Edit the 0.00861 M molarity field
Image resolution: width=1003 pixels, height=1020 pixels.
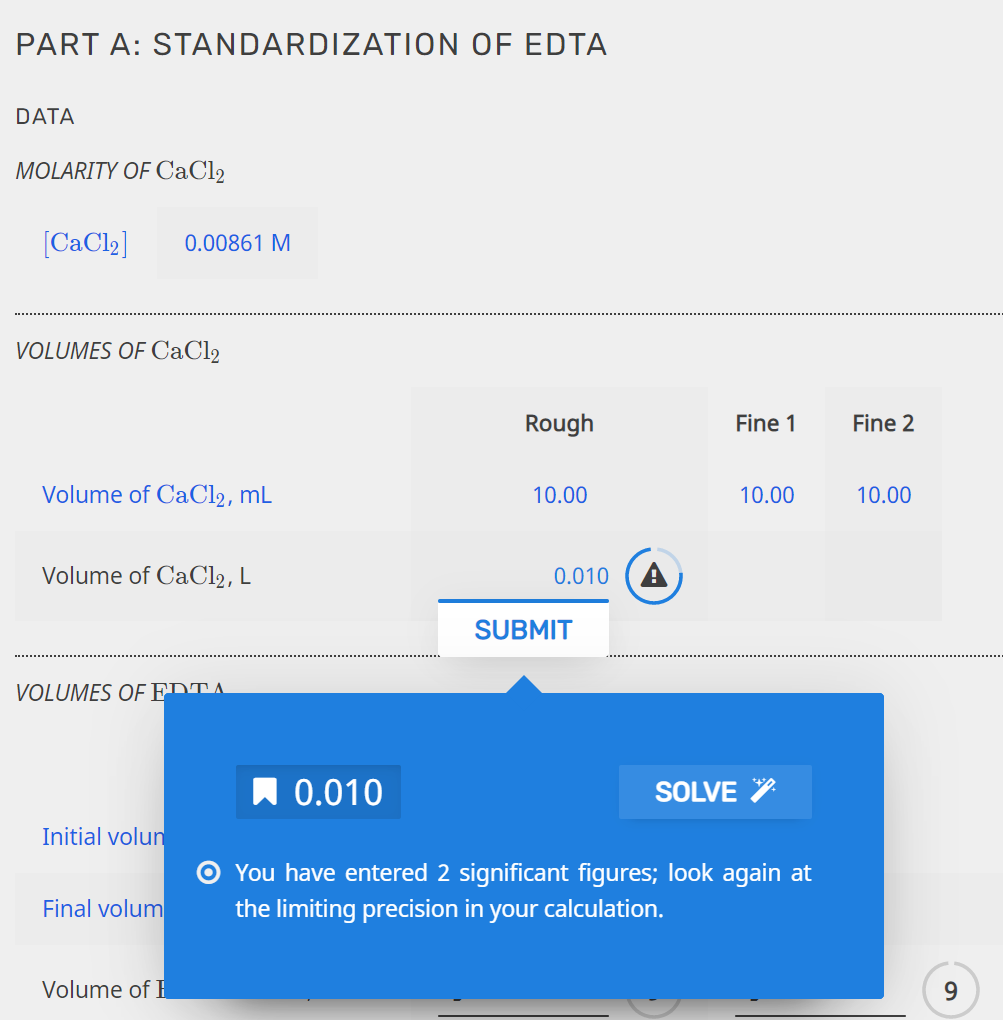point(236,242)
